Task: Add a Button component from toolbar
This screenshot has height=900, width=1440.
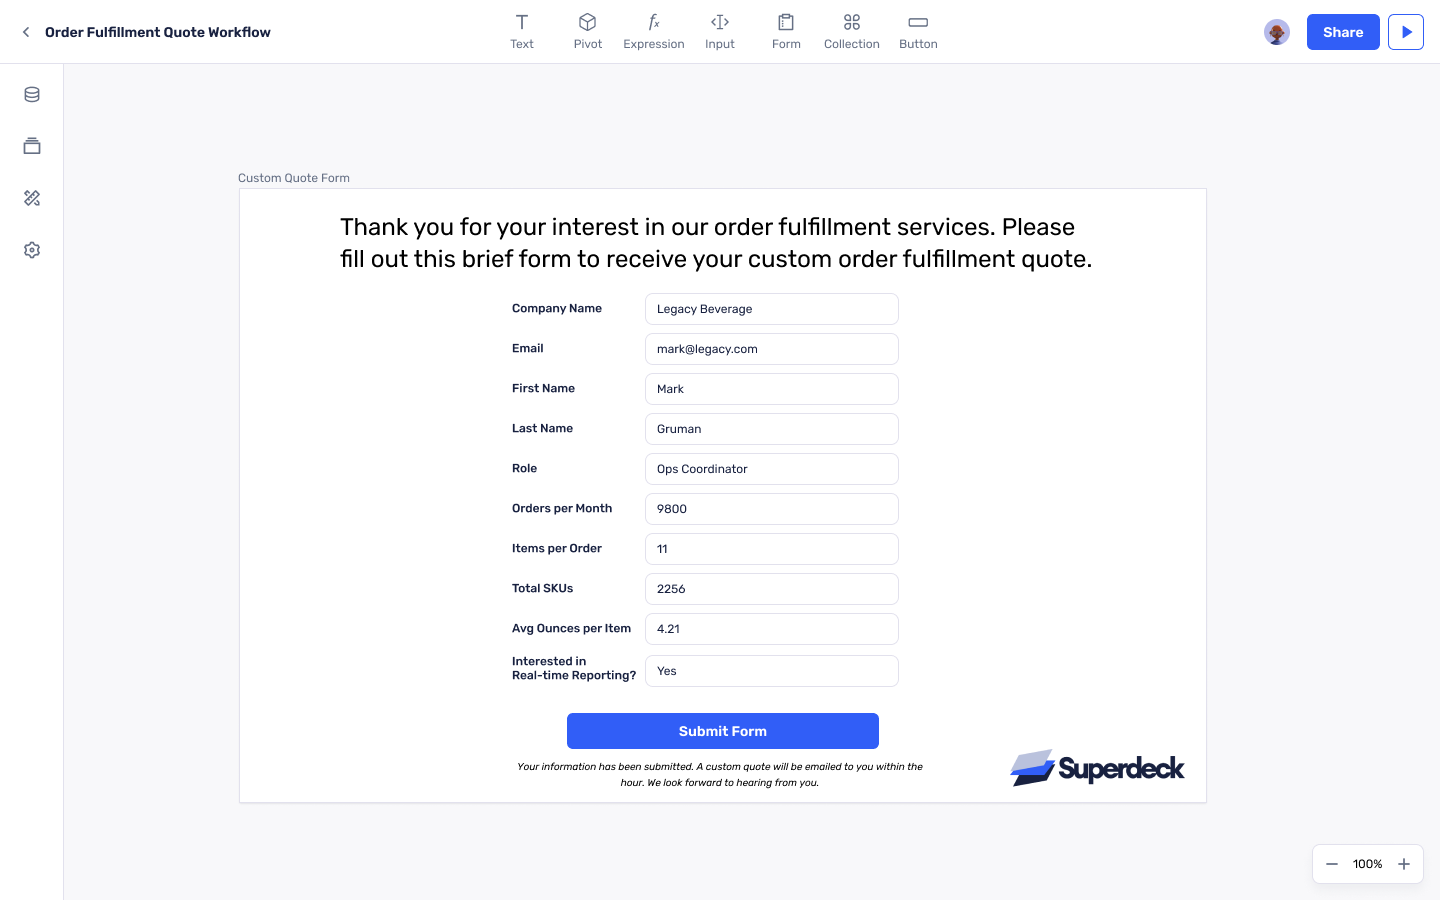Action: coord(918,32)
